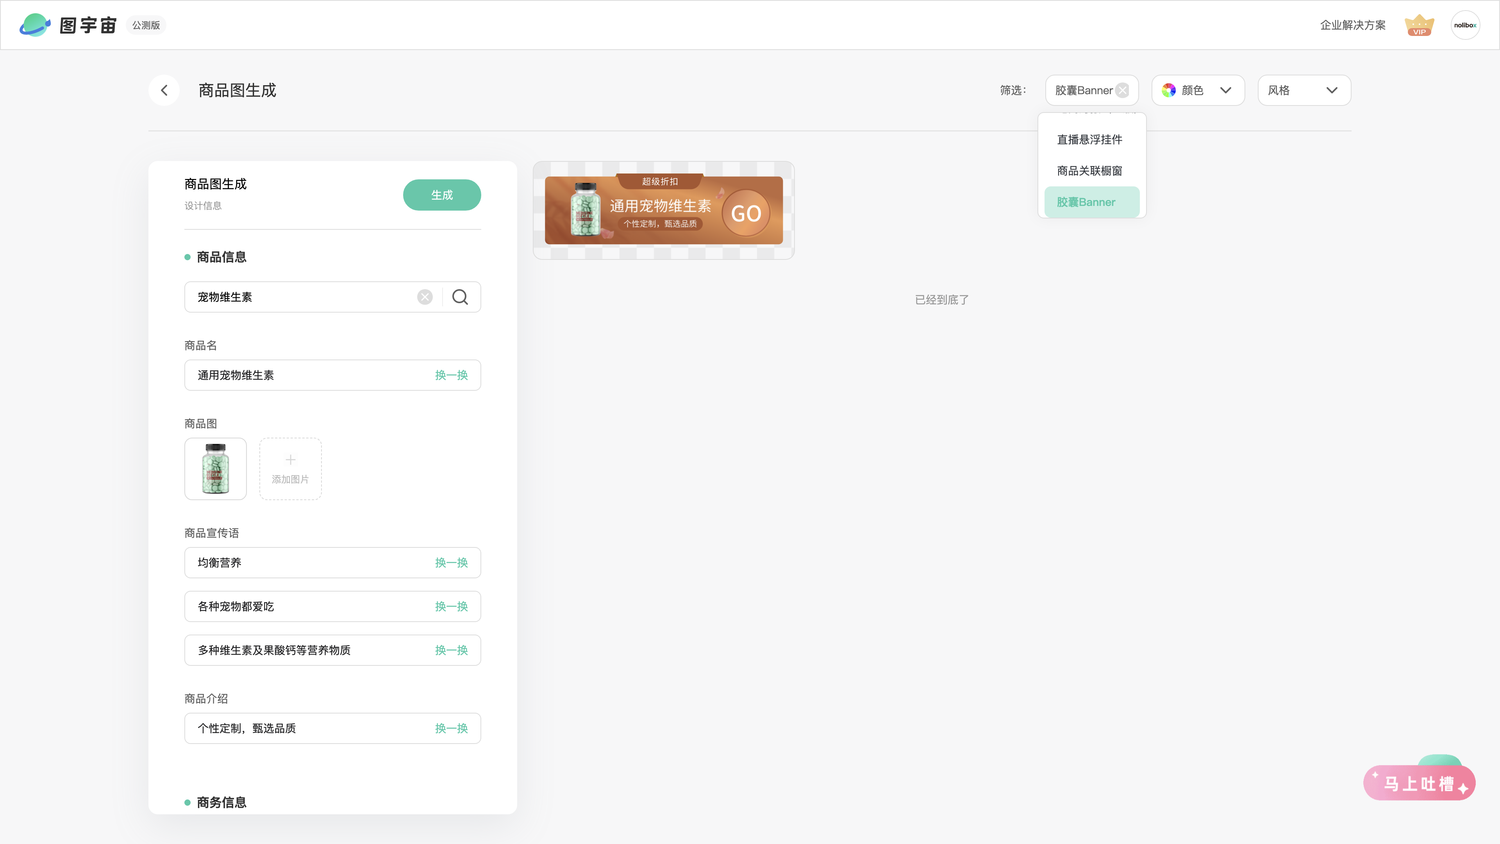
Task: Click the 商品信息 section heading
Action: click(221, 257)
